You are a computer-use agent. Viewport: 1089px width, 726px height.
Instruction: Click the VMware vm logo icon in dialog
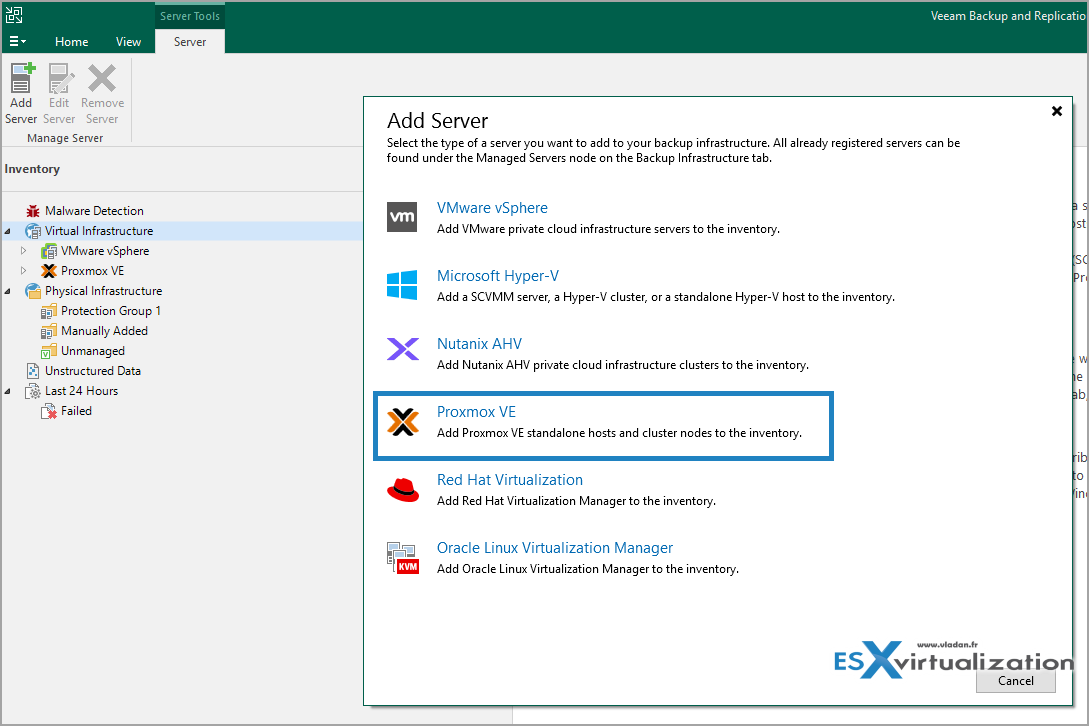click(x=402, y=217)
